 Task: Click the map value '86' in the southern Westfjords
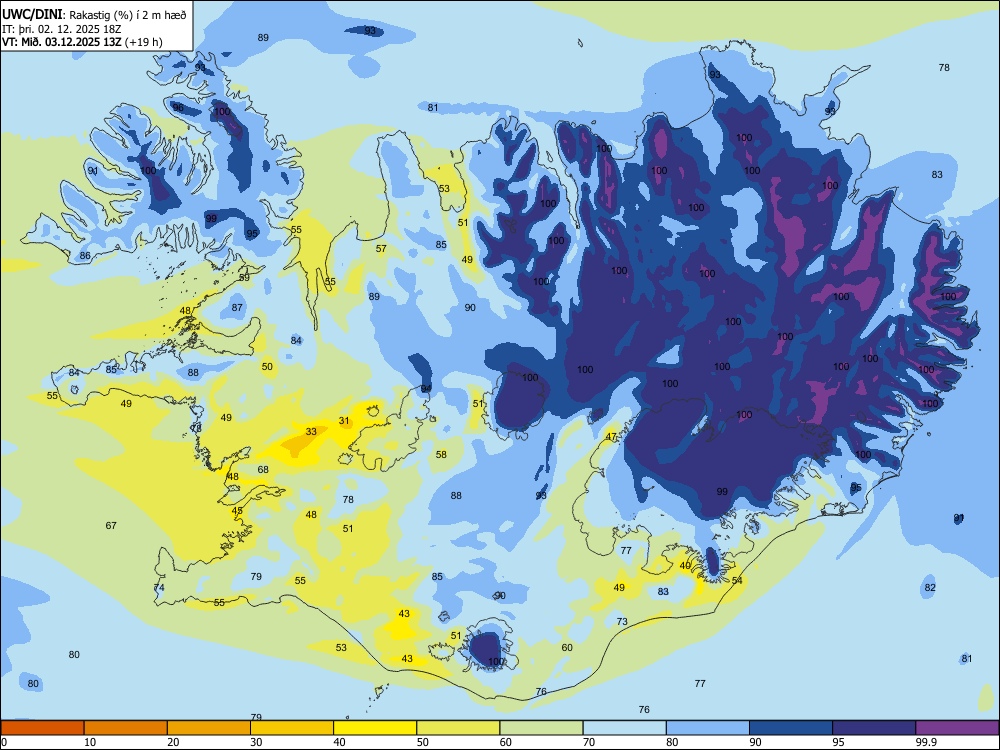pos(85,256)
